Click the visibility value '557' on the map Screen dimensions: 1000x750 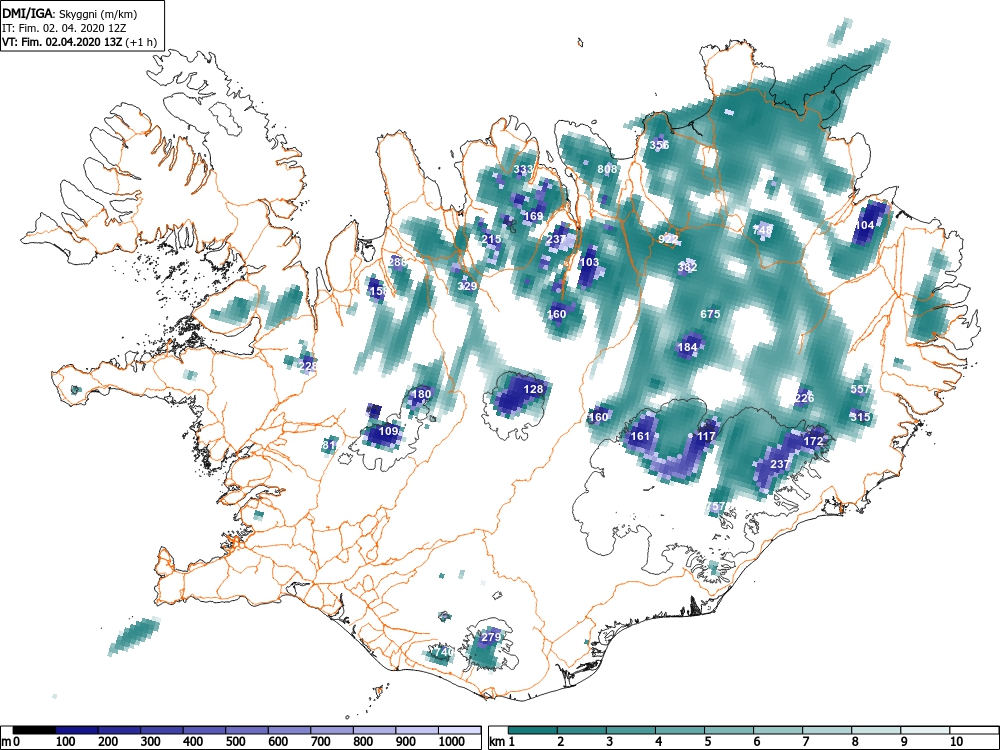pos(860,389)
